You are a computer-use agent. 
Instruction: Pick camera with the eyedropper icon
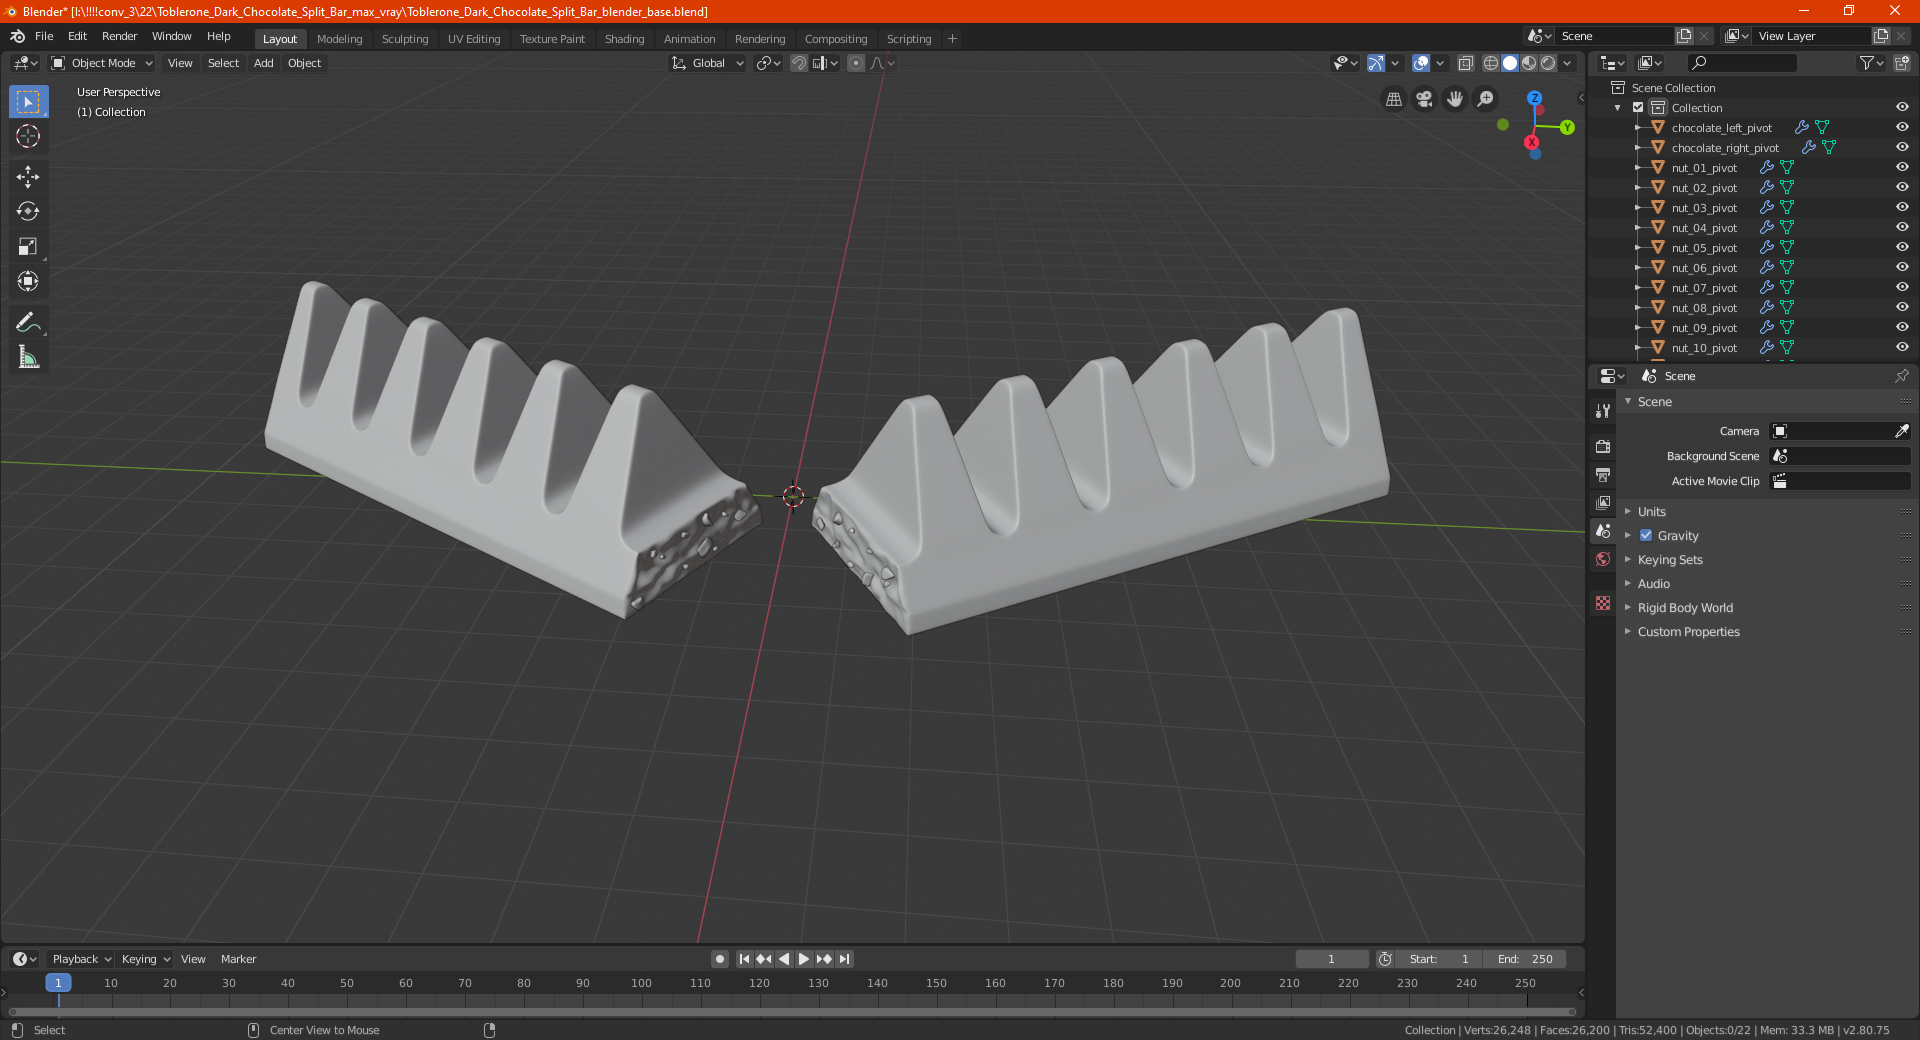[x=1901, y=431]
